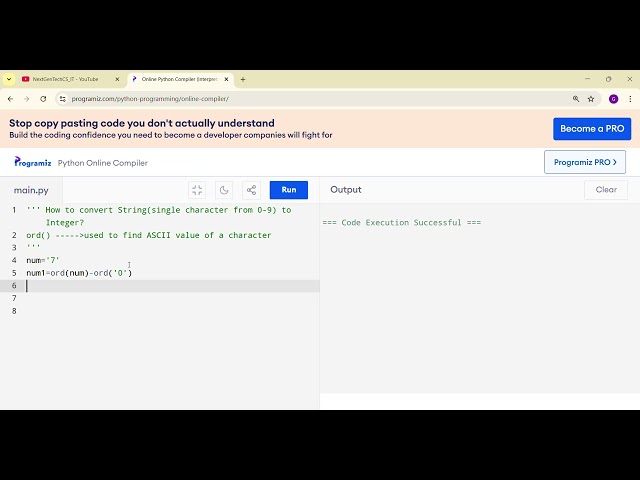Viewport: 640px width, 480px height.
Task: Place cursor on empty line 7
Action: [171, 298]
